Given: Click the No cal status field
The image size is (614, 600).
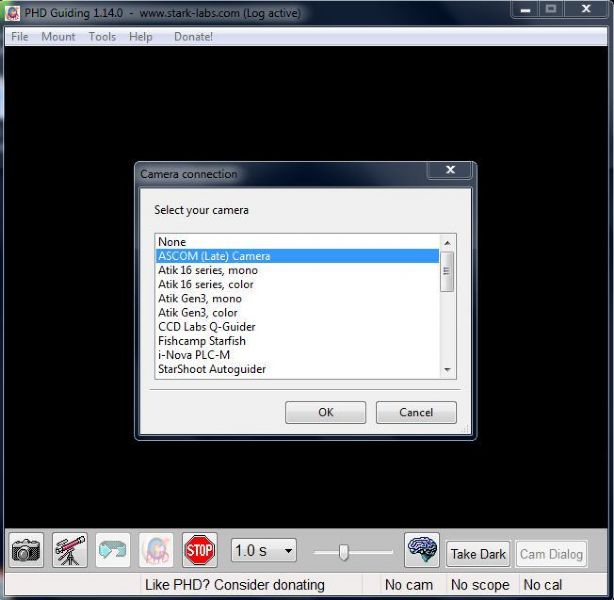Looking at the screenshot, I should [543, 585].
